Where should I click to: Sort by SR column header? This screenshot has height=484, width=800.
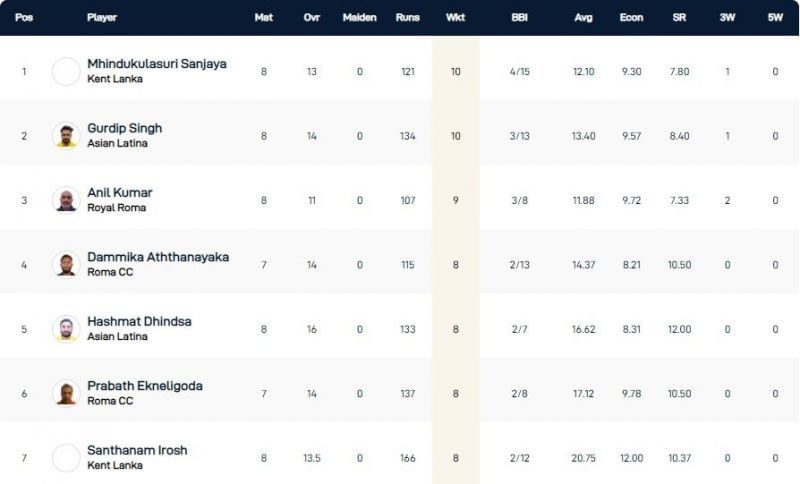click(x=679, y=18)
